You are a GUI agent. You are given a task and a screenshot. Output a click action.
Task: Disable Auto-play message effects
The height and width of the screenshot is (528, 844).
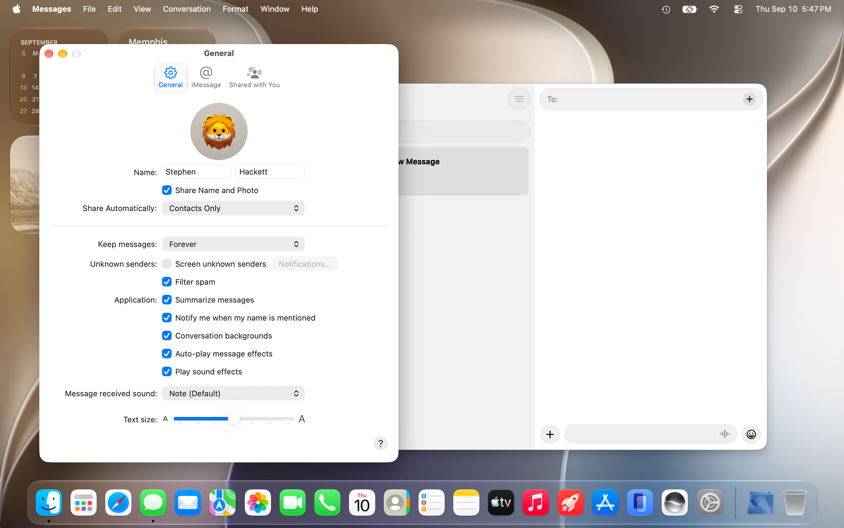pyautogui.click(x=167, y=354)
